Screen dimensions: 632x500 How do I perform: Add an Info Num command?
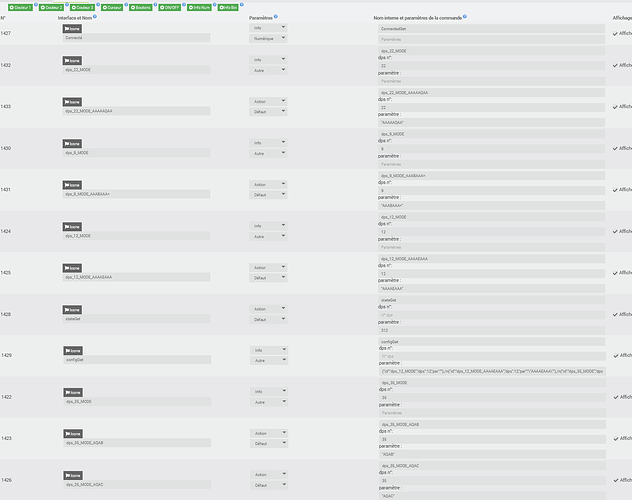[200, 7]
